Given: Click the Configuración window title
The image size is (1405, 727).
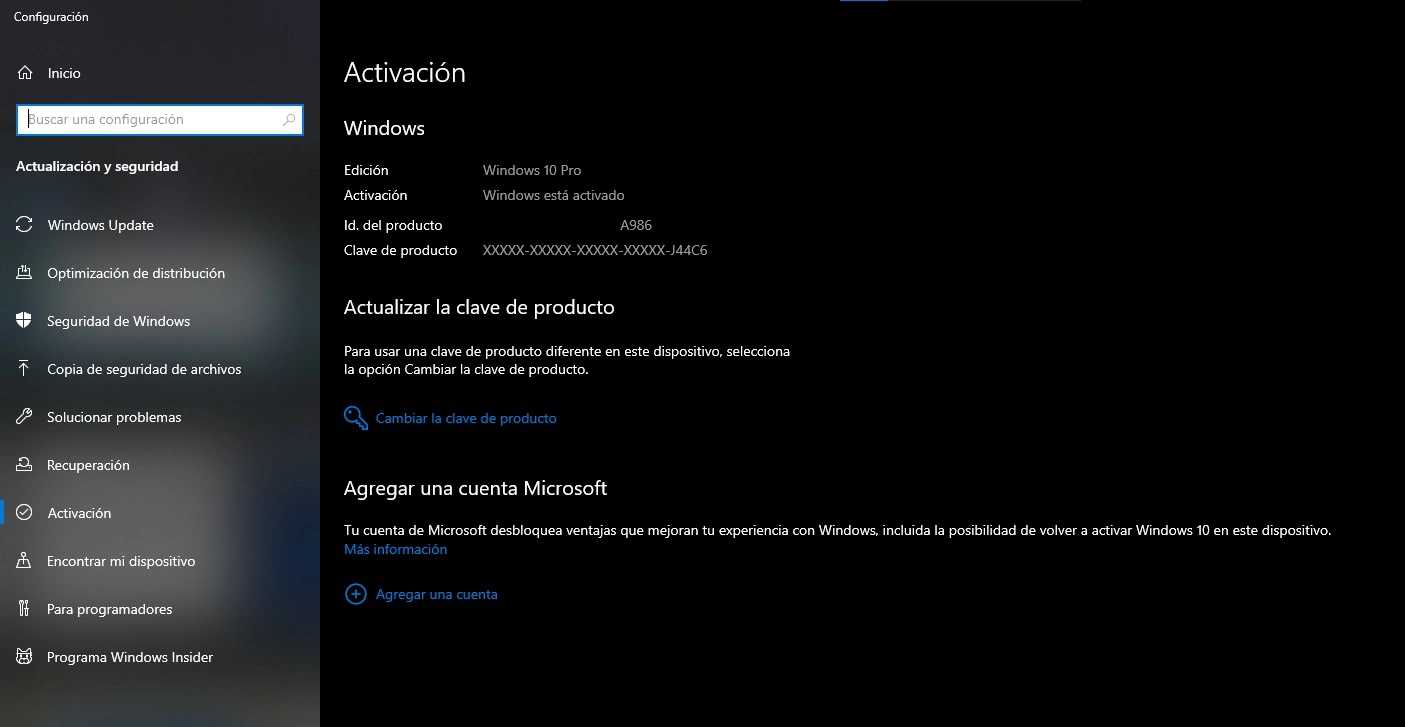Looking at the screenshot, I should tap(51, 17).
